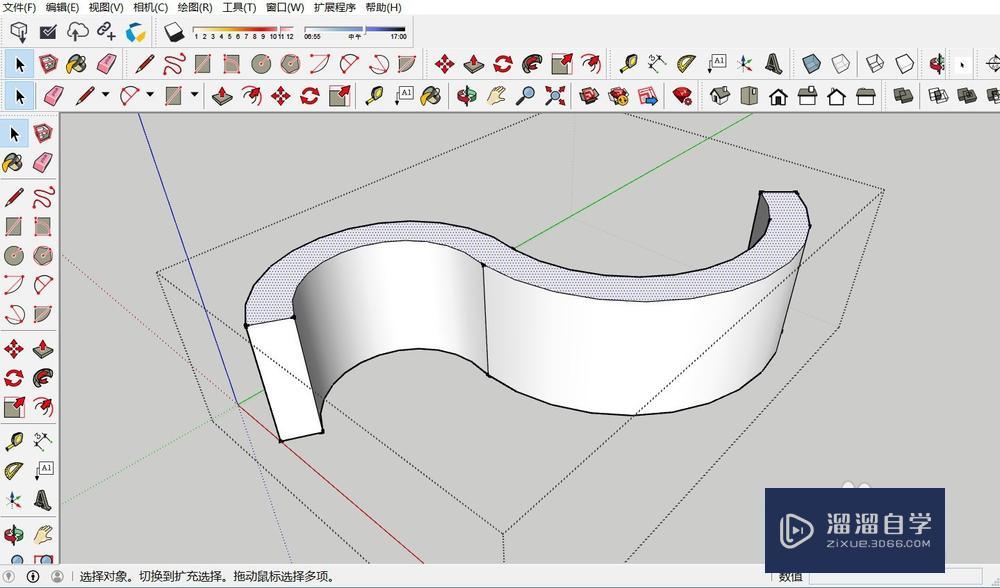
Task: Open the Extension Manager ruby icon
Action: (682, 96)
